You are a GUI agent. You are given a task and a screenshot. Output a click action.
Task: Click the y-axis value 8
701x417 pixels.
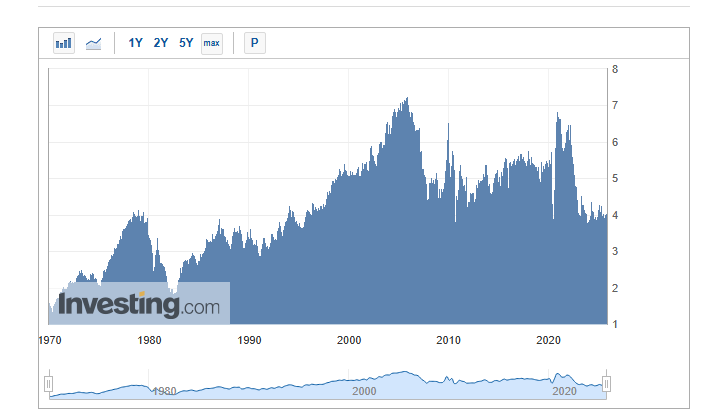pos(615,69)
